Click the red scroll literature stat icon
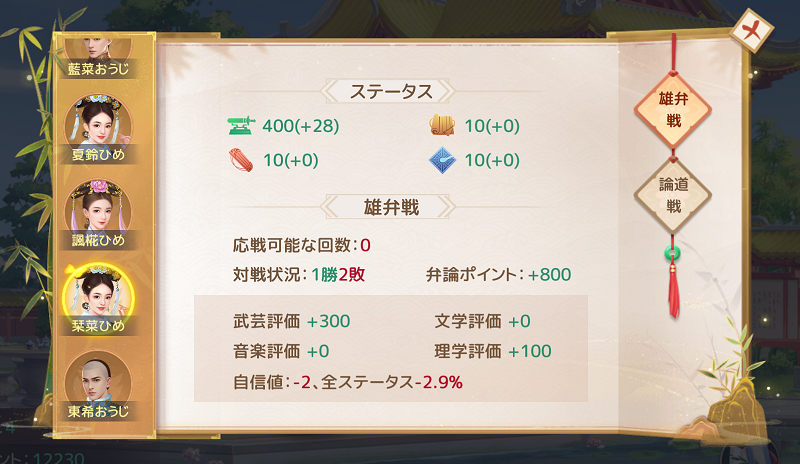Screen dimensions: 800x464 pos(241,159)
